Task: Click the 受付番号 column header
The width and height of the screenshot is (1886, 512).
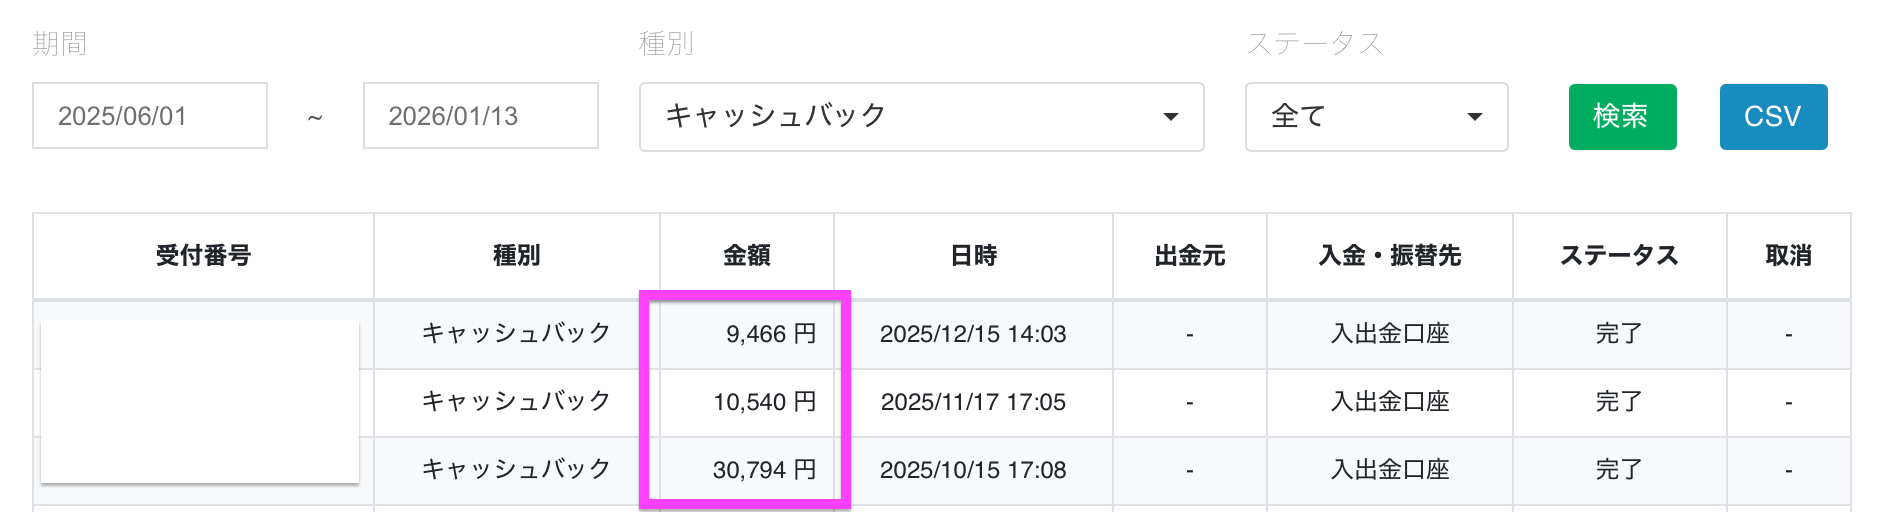Action: (203, 256)
